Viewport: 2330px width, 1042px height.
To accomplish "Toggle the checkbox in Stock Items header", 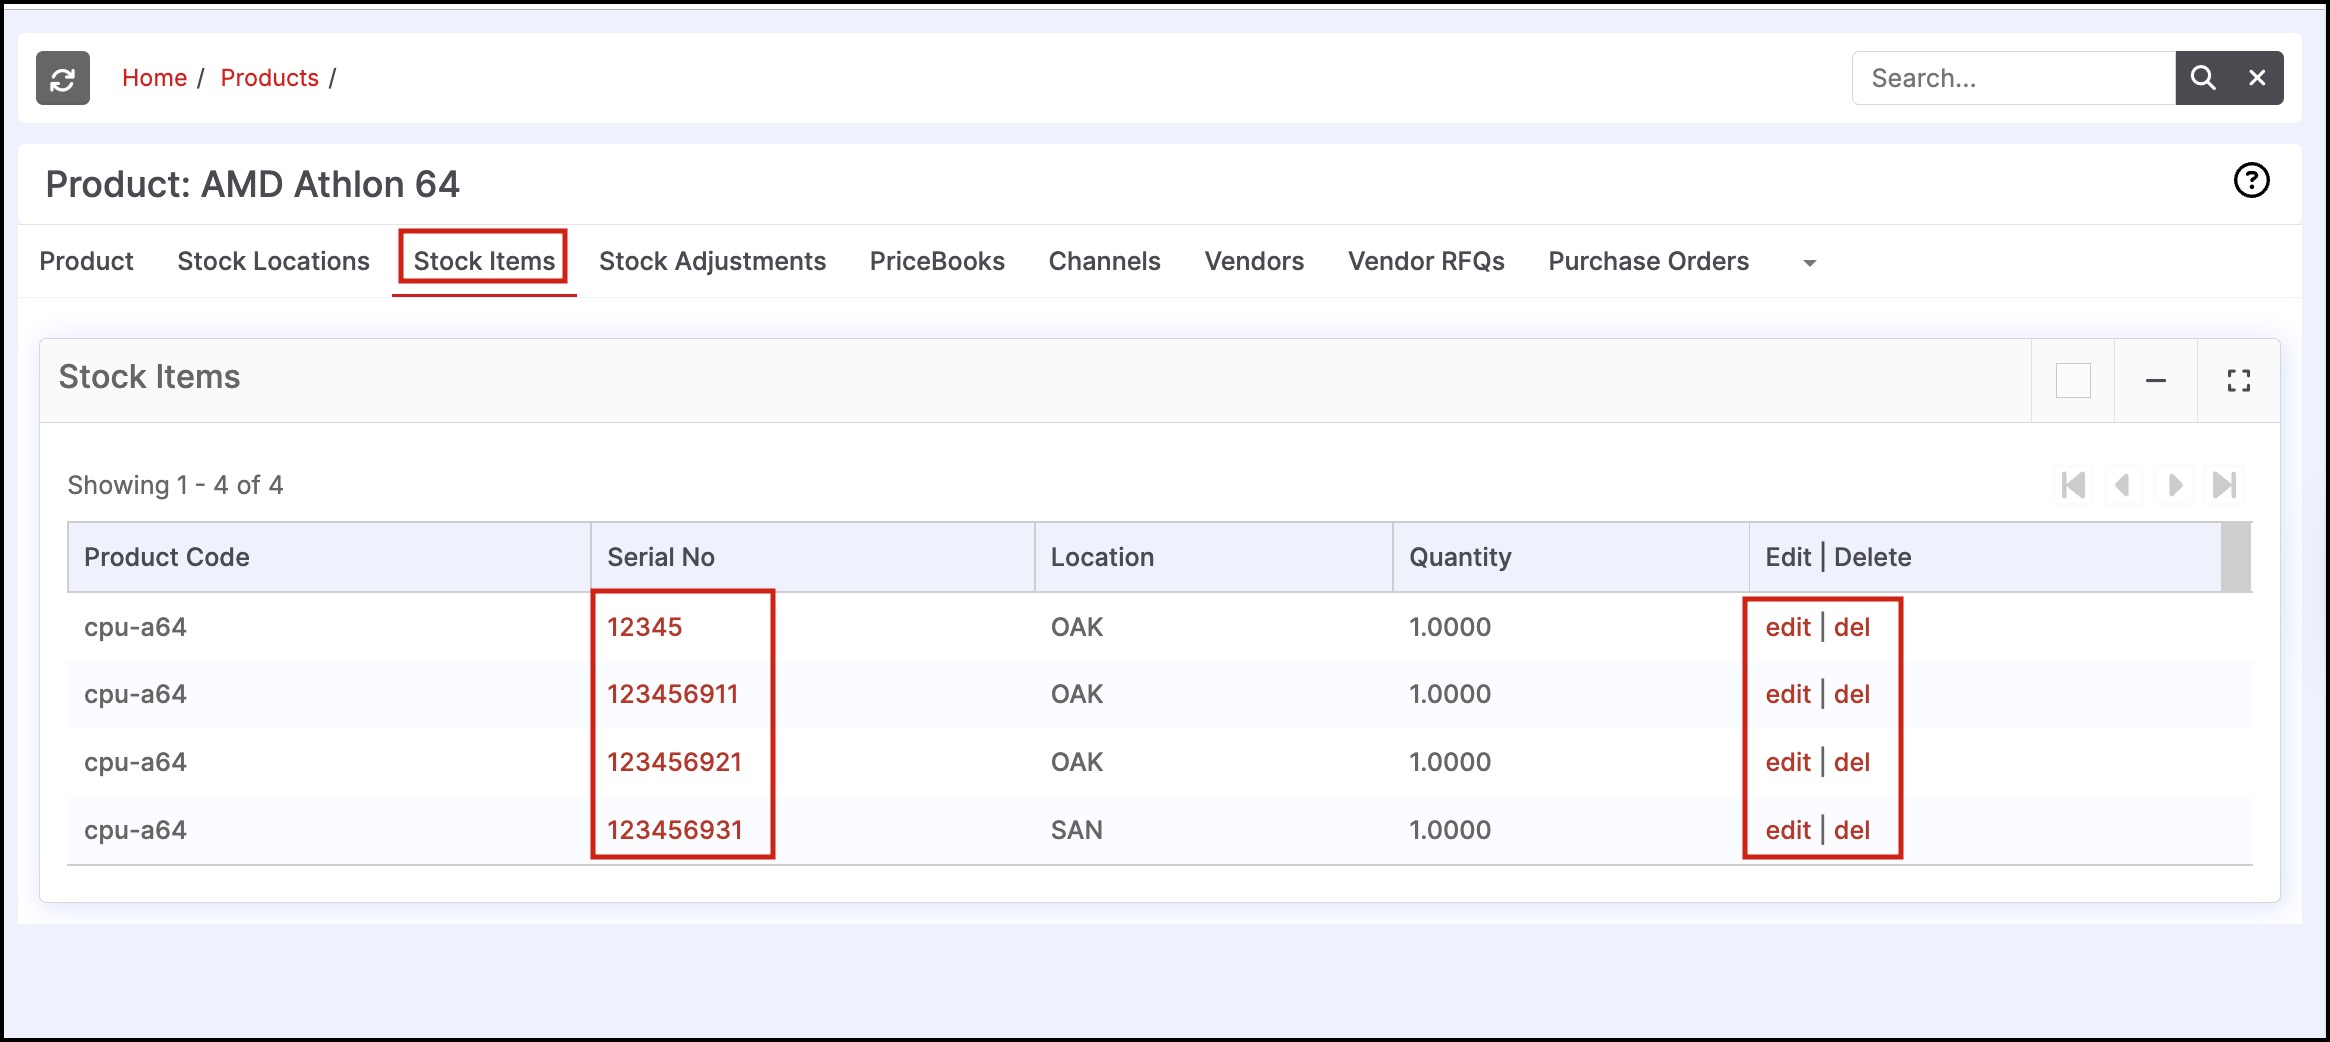I will (2073, 381).
